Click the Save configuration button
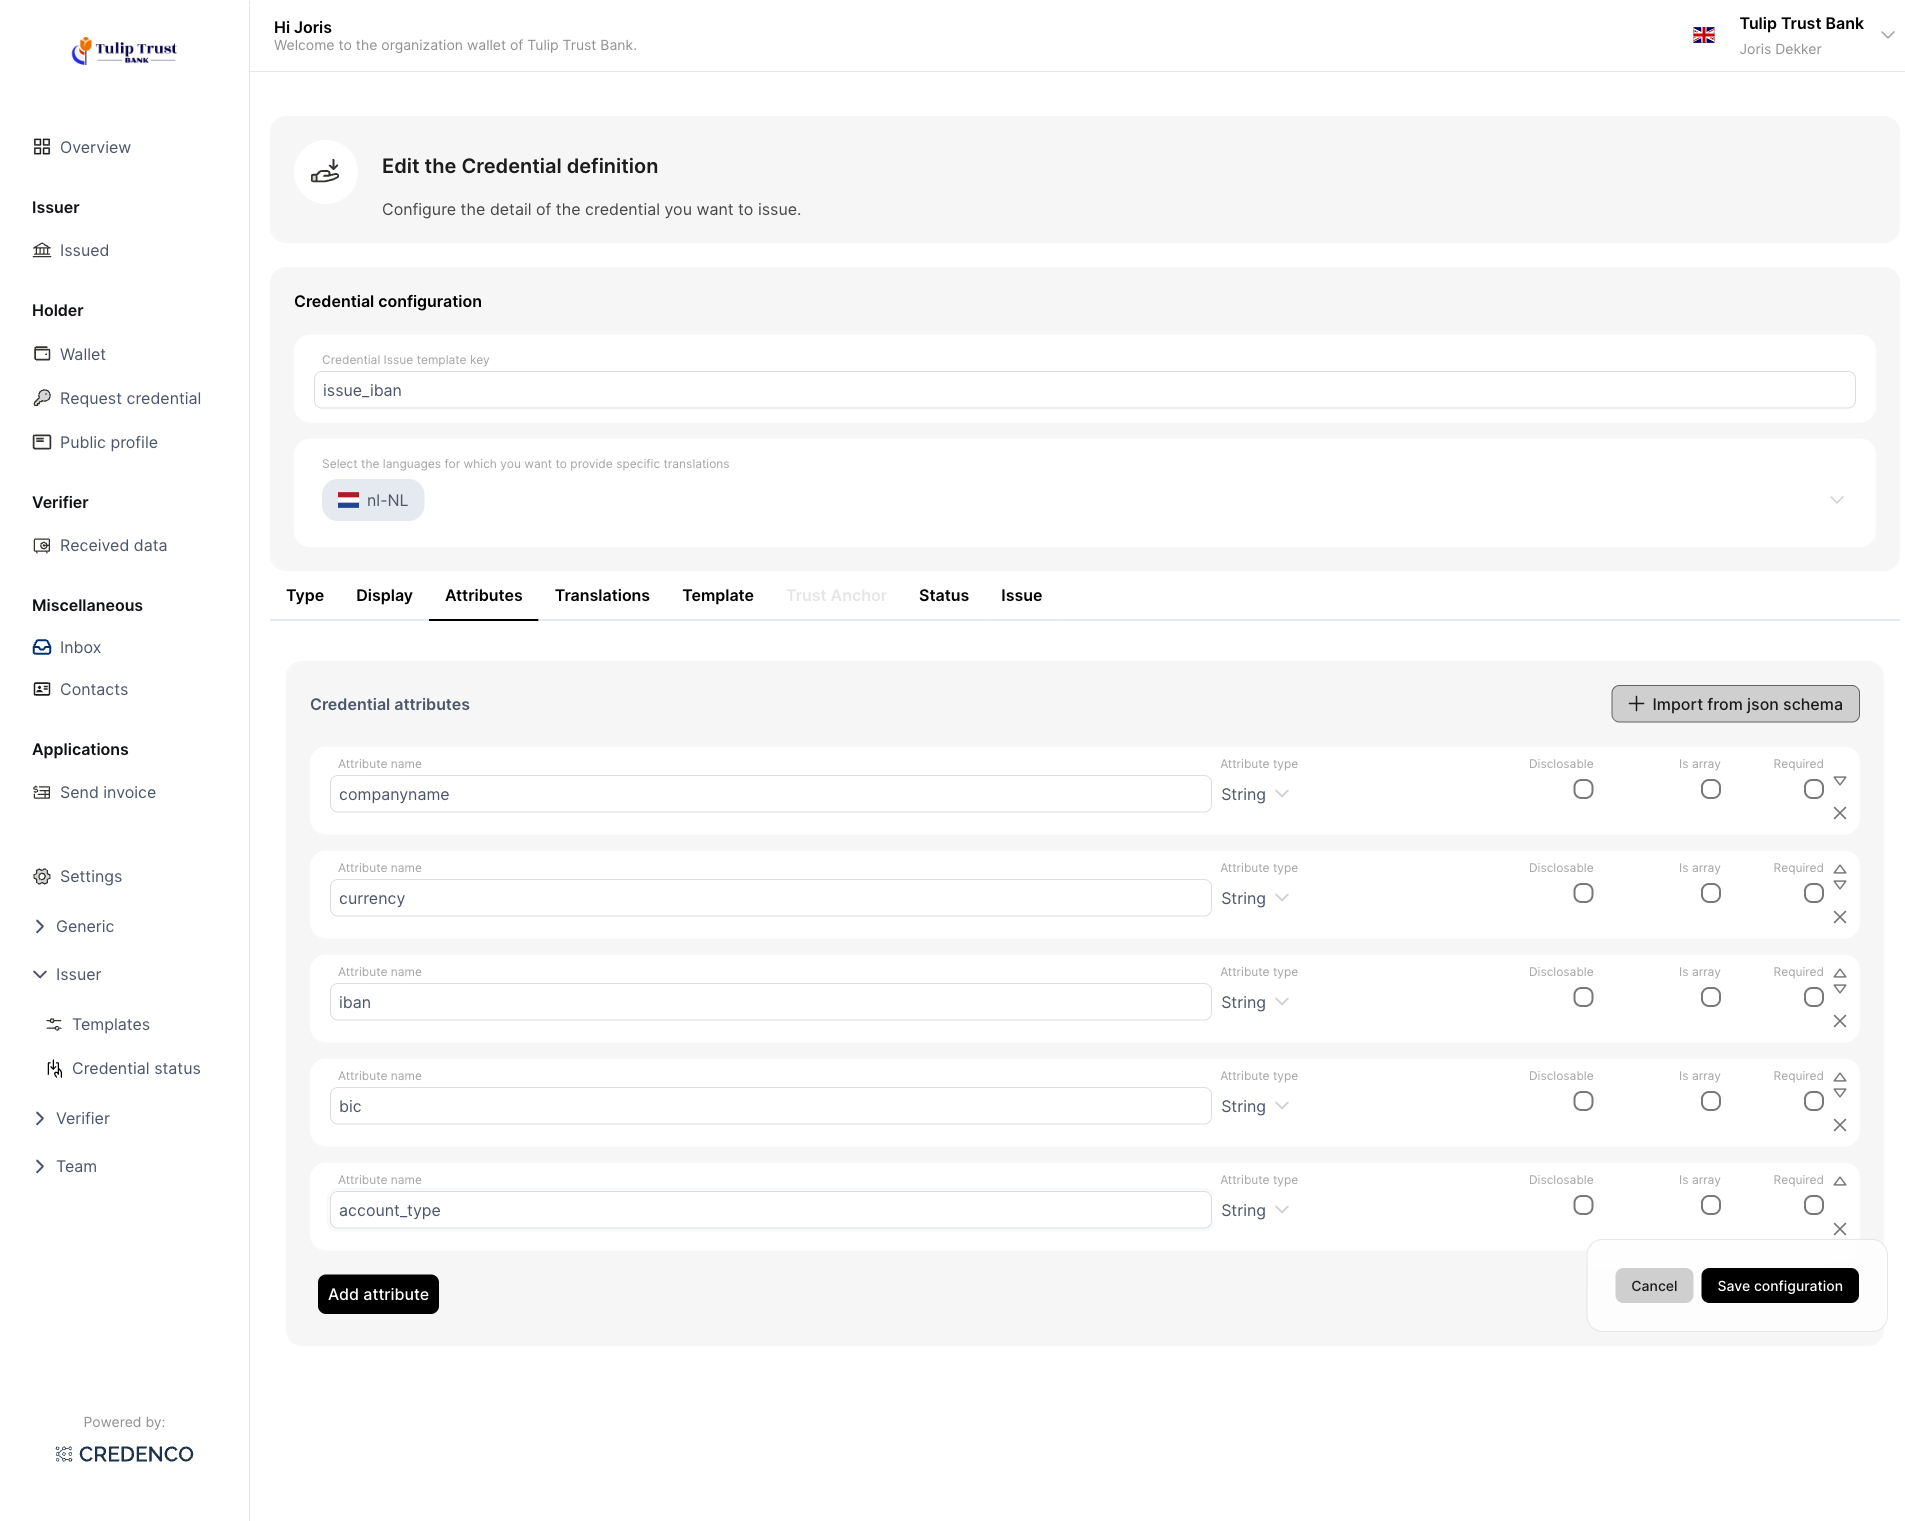Viewport: 1905px width, 1521px height. pyautogui.click(x=1779, y=1286)
